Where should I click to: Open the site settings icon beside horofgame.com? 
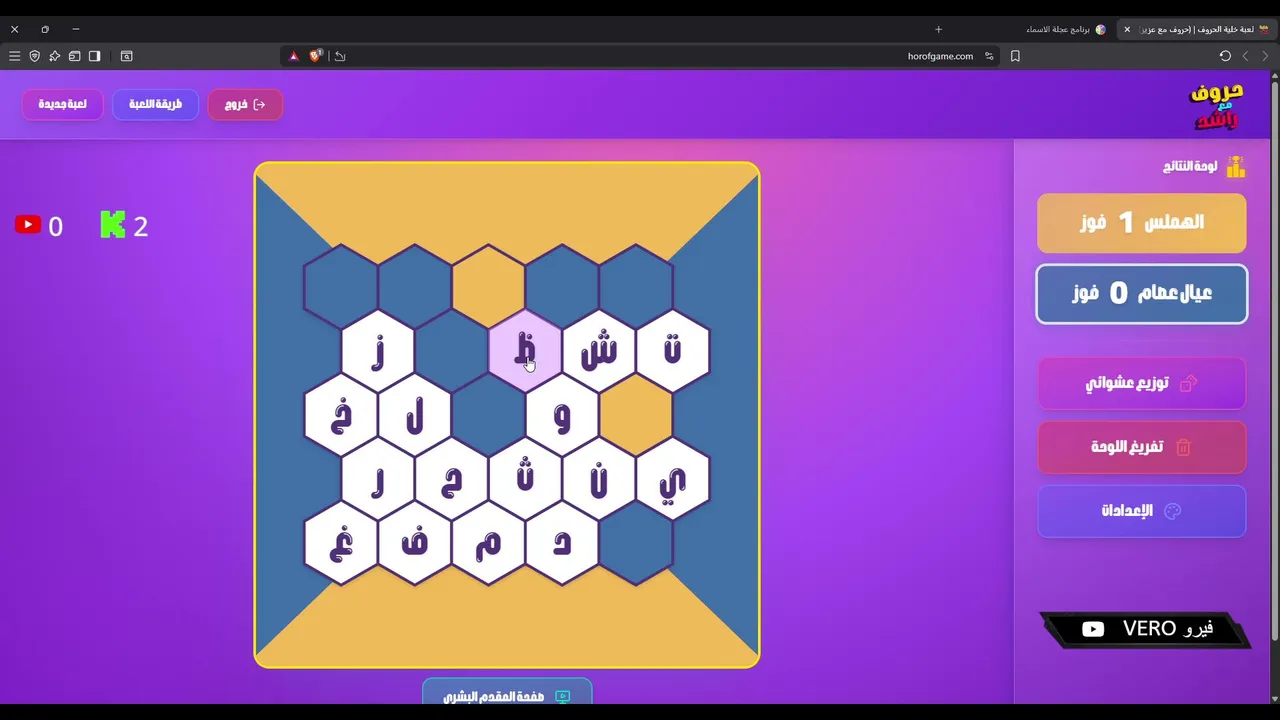click(989, 56)
